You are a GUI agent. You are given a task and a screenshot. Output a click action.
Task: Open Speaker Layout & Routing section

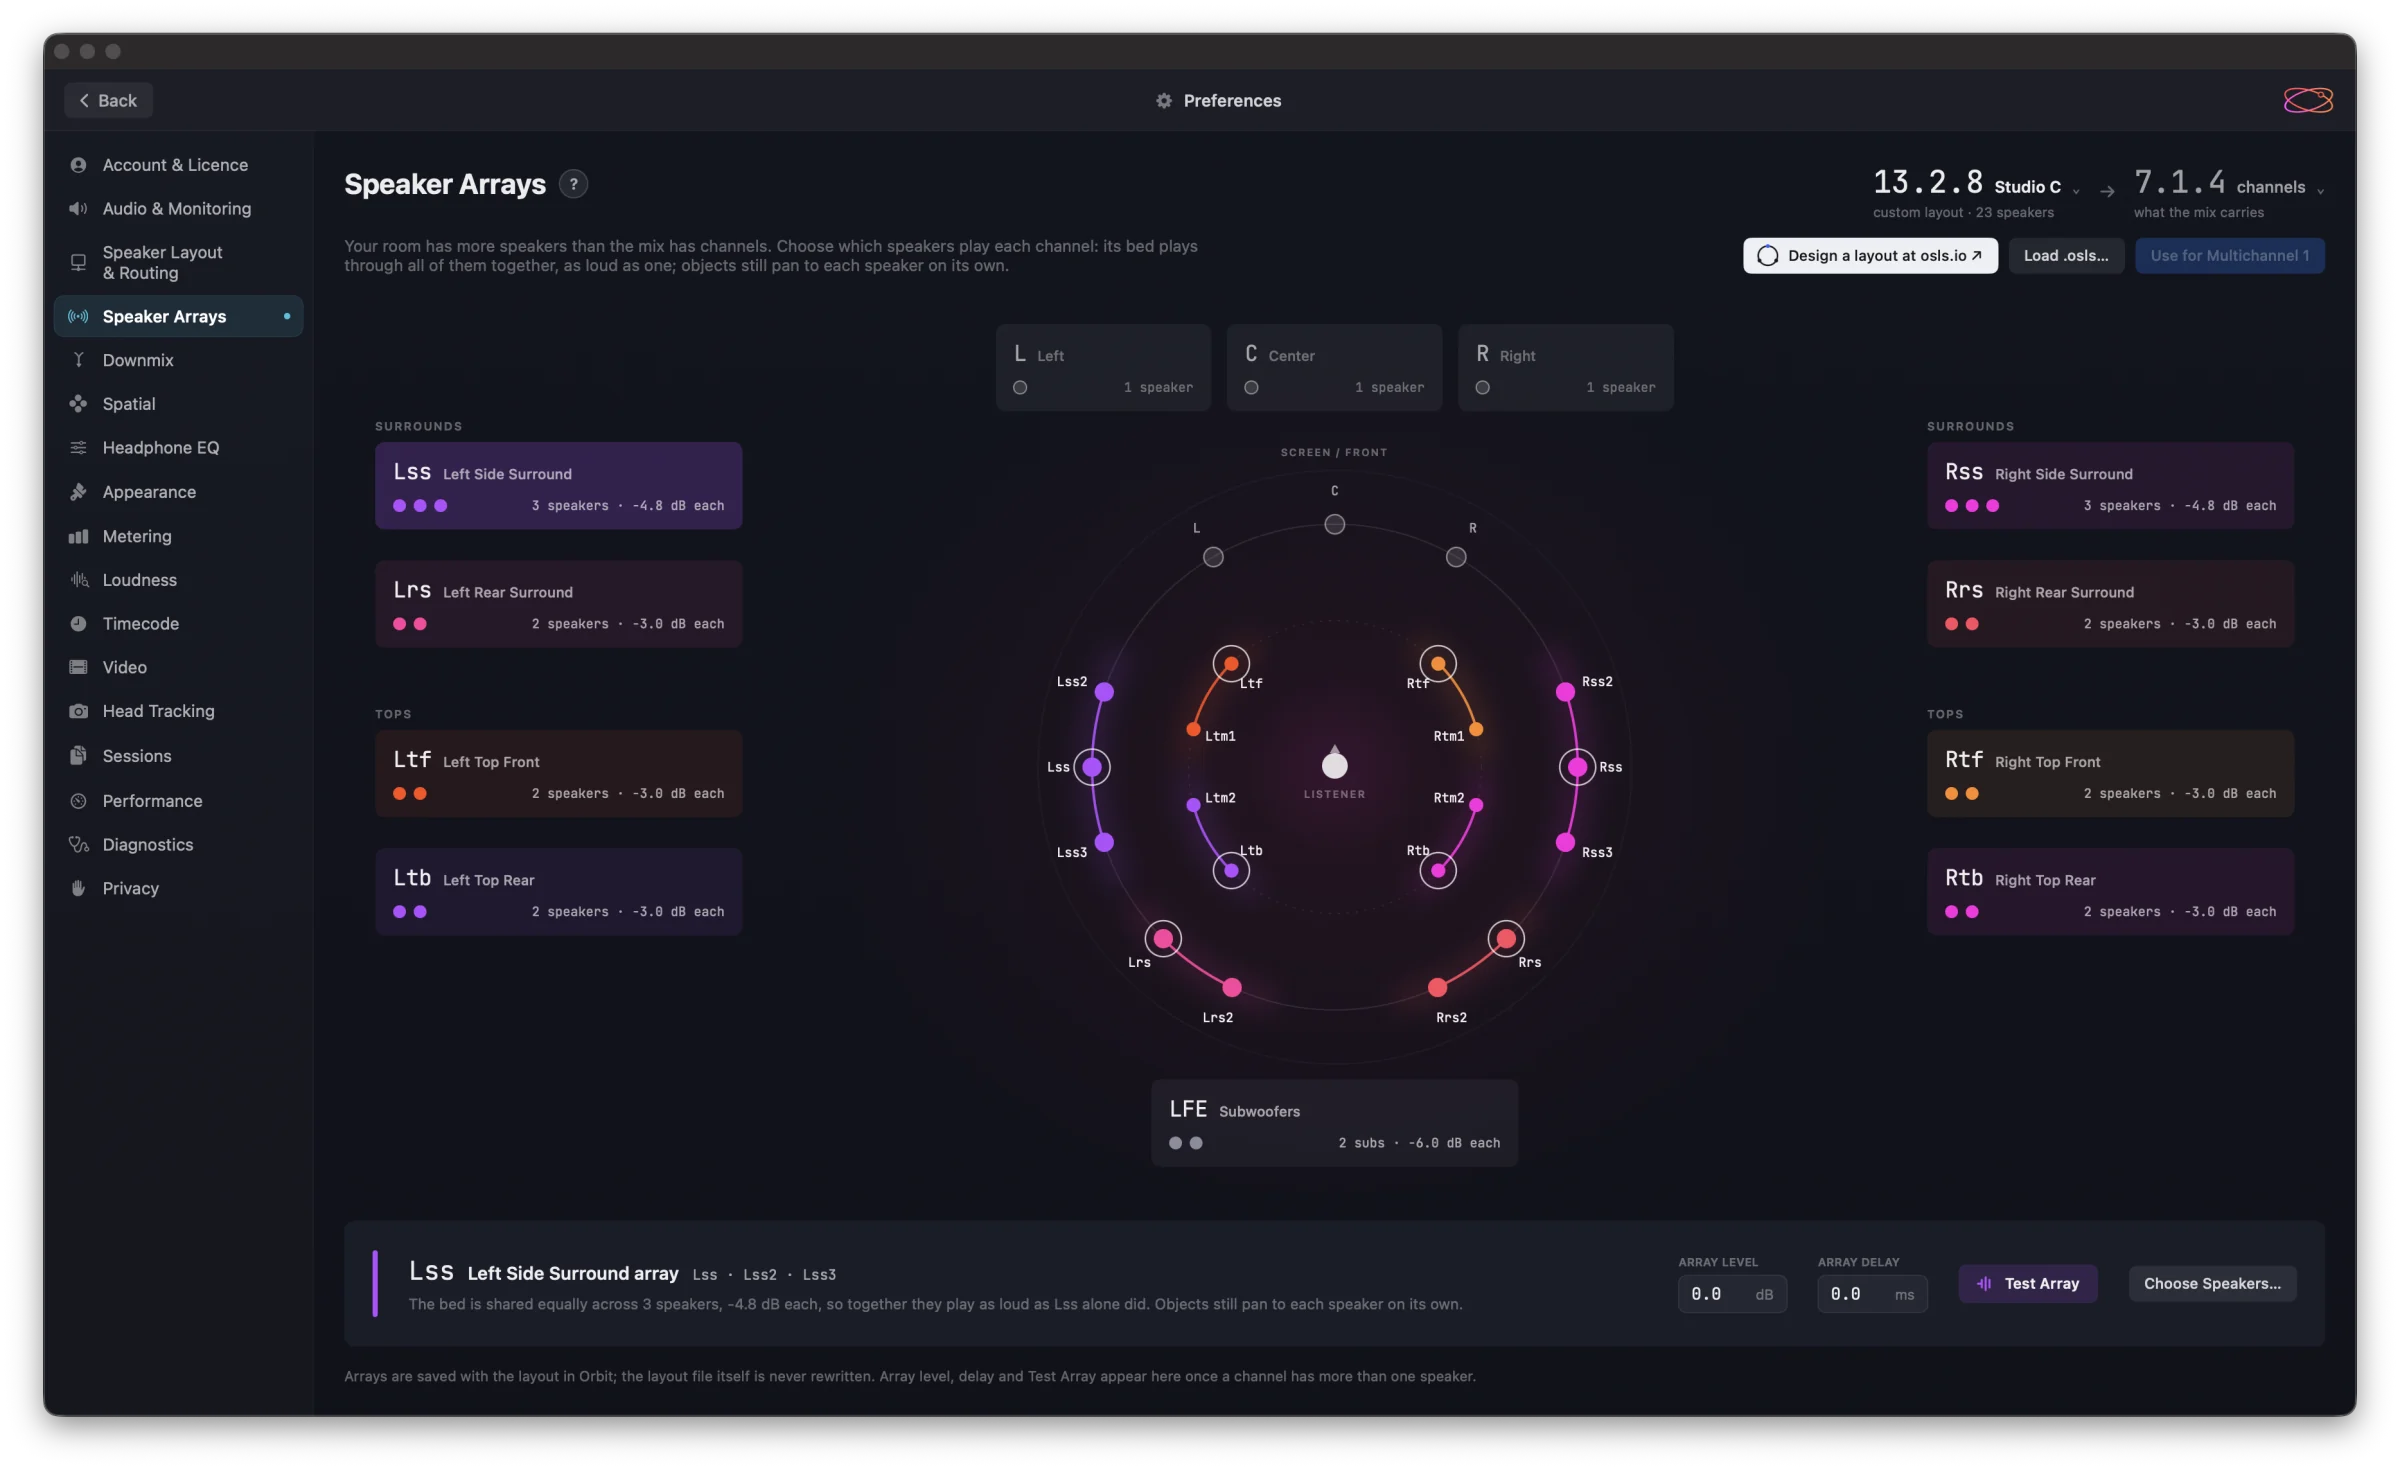(x=178, y=262)
